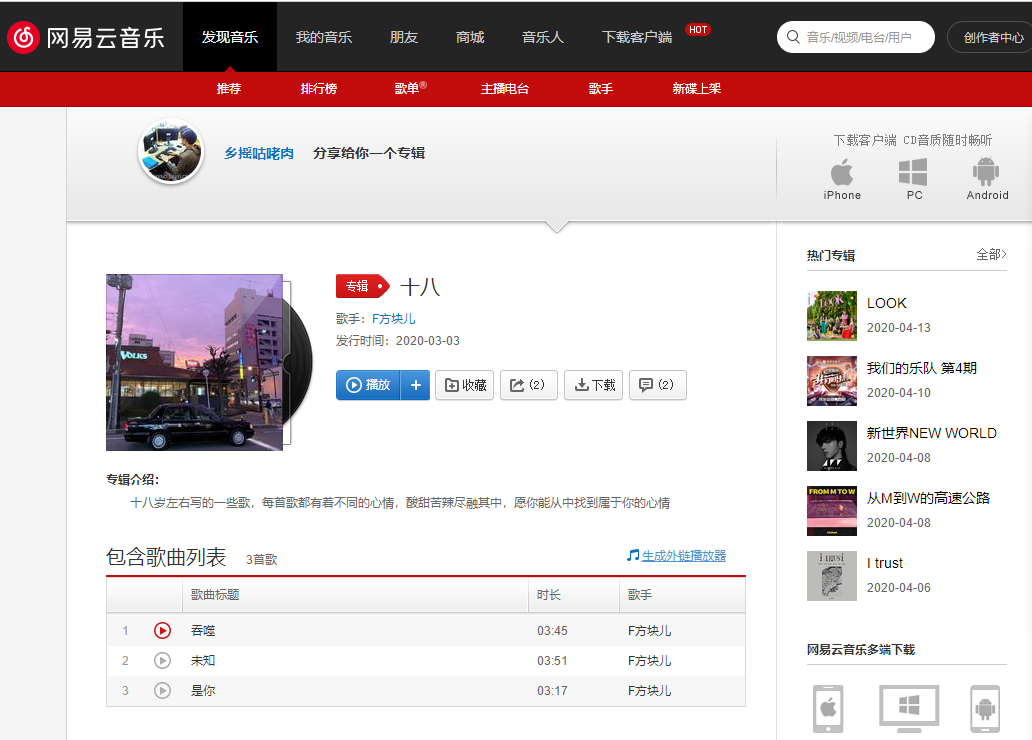
Task: Play the song 未知
Action: pyautogui.click(x=162, y=660)
